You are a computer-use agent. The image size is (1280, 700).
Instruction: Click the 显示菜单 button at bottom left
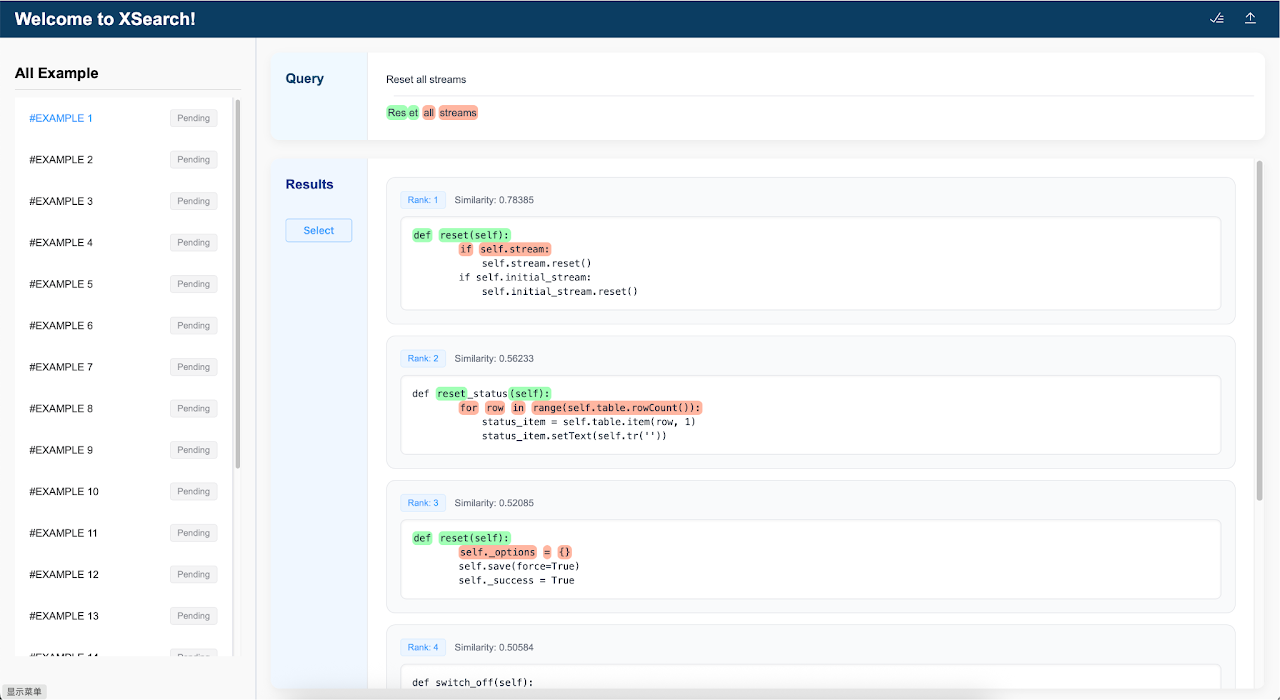22,691
